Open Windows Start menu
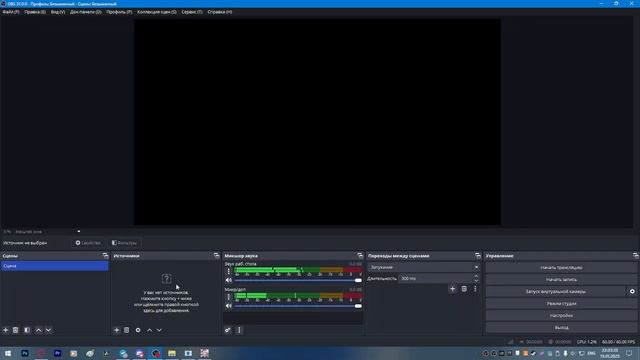Screen dimensions: 640x360 point(8,353)
